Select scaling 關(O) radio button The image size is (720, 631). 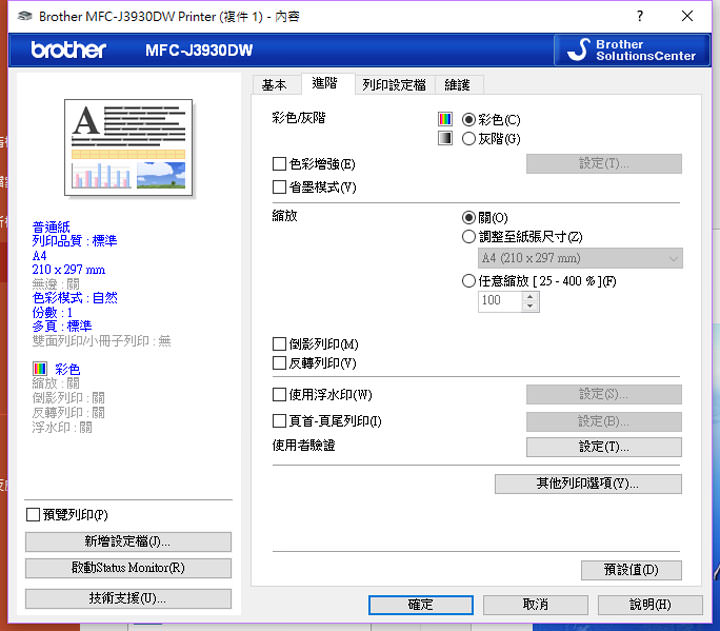pos(468,217)
